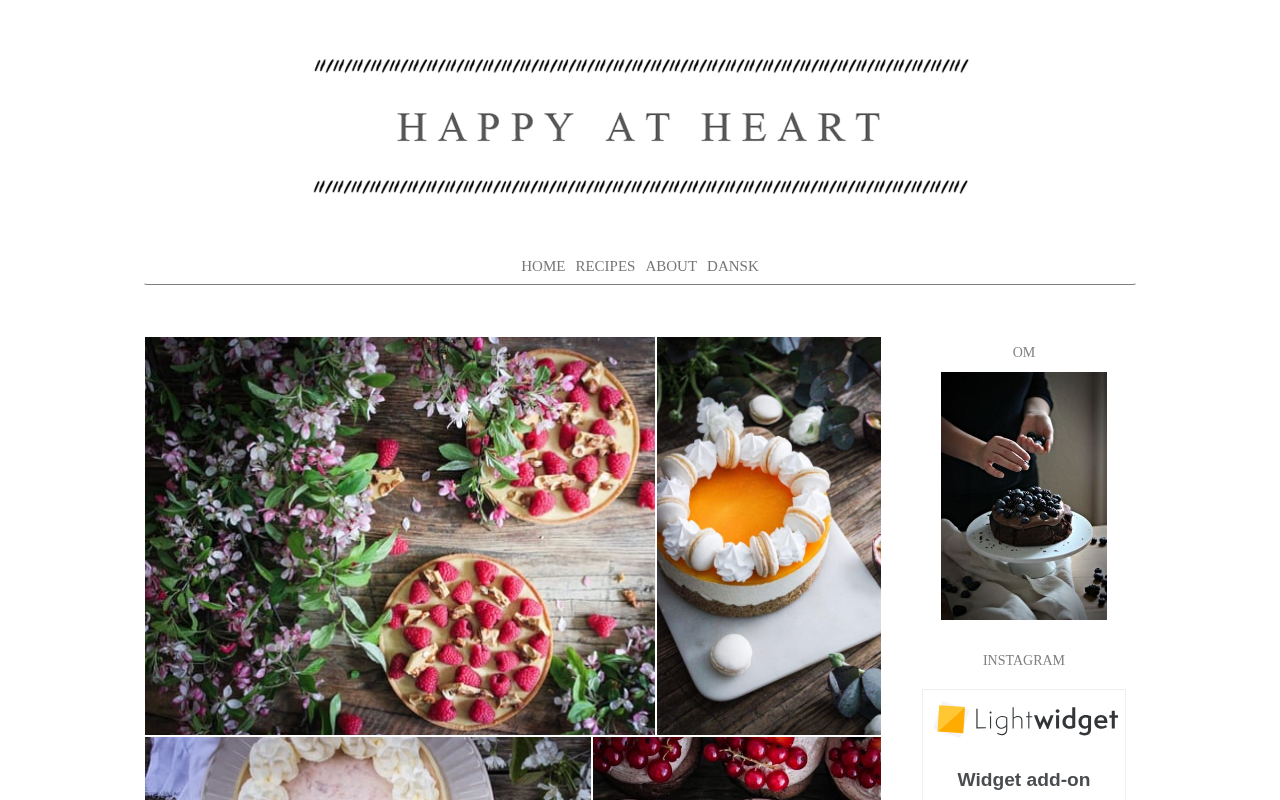The height and width of the screenshot is (800, 1280).
Task: Open the cream-topped cake photo at bottom
Action: (368, 769)
